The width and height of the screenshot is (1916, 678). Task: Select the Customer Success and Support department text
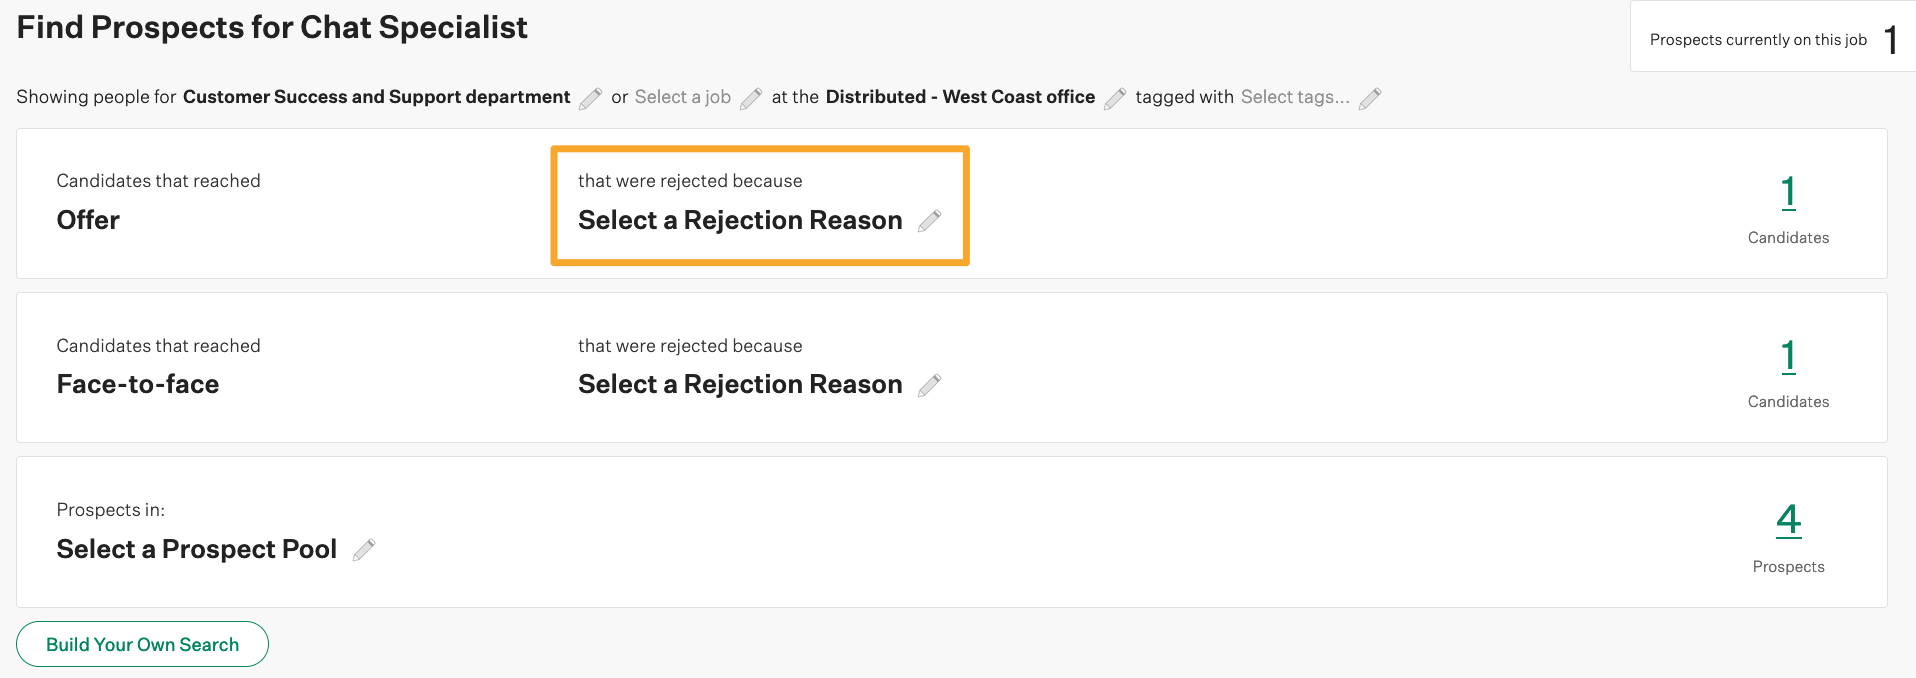pyautogui.click(x=376, y=97)
